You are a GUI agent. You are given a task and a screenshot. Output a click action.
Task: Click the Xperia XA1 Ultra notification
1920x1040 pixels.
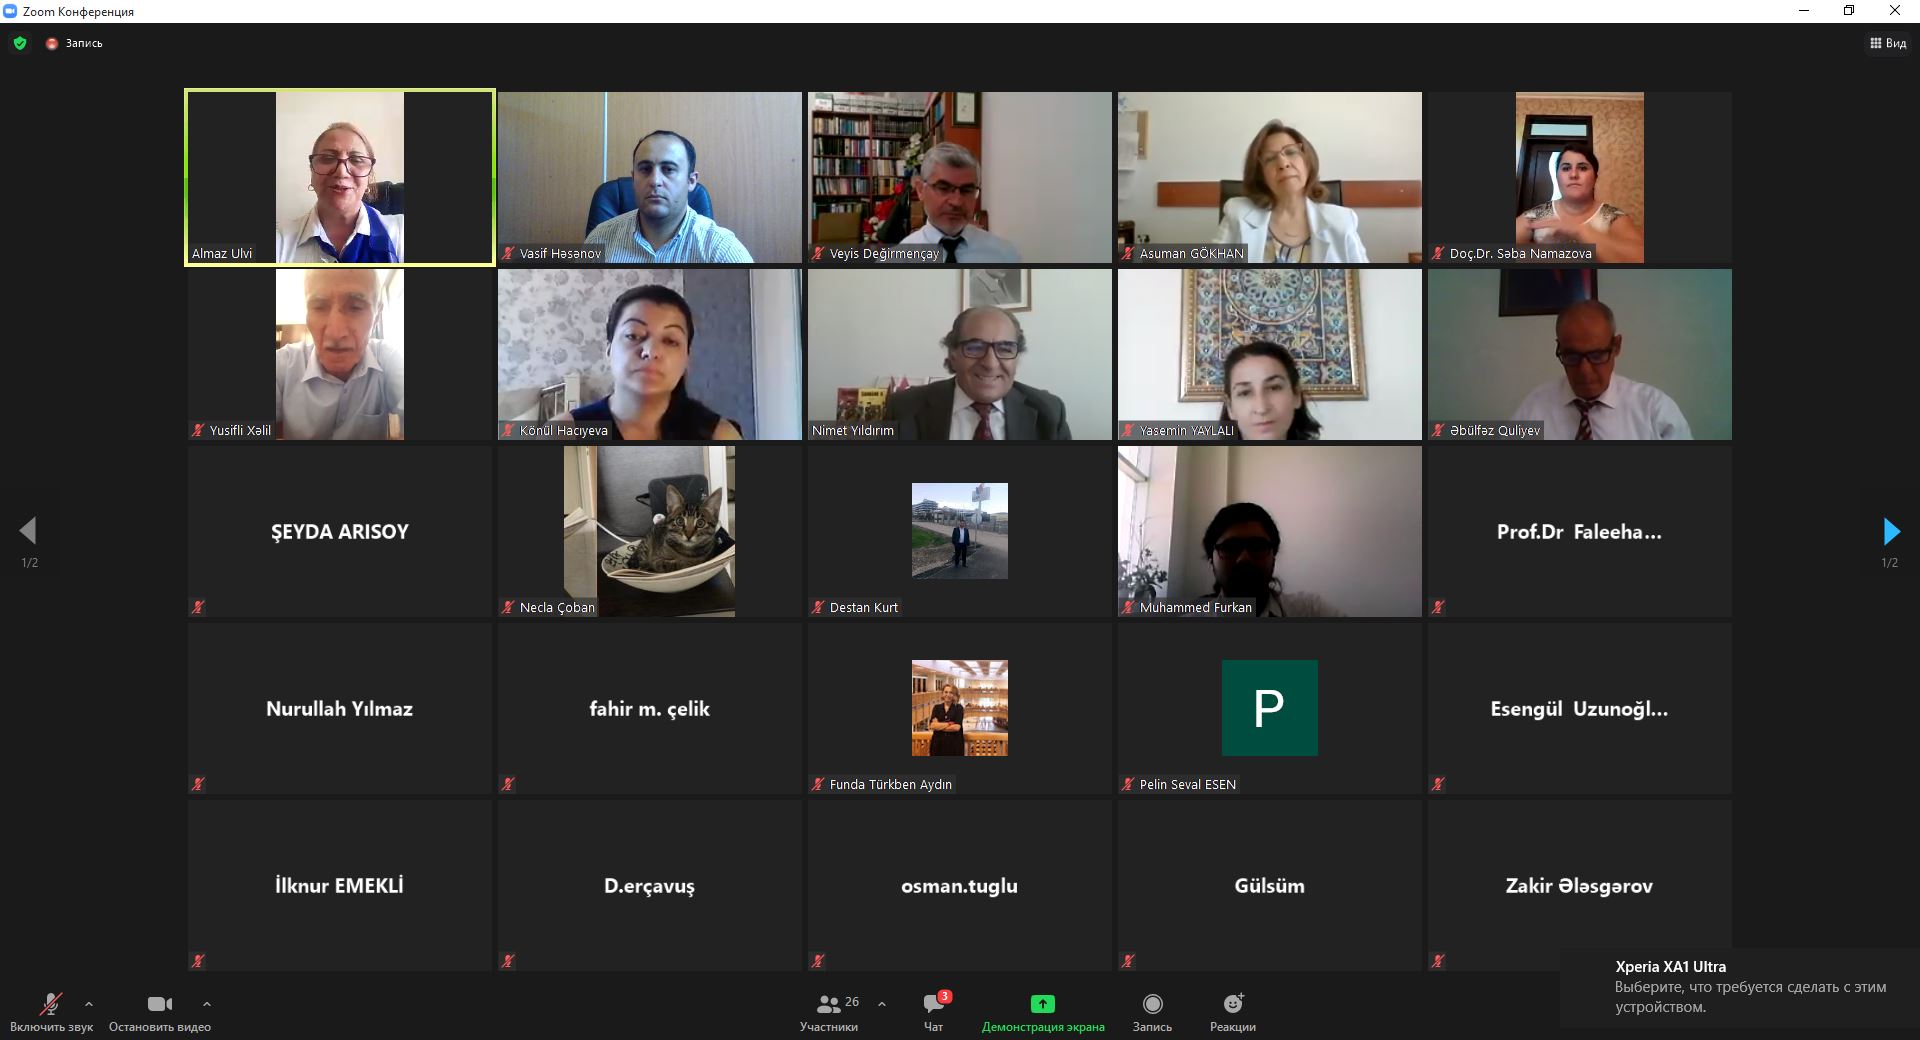pos(1740,987)
